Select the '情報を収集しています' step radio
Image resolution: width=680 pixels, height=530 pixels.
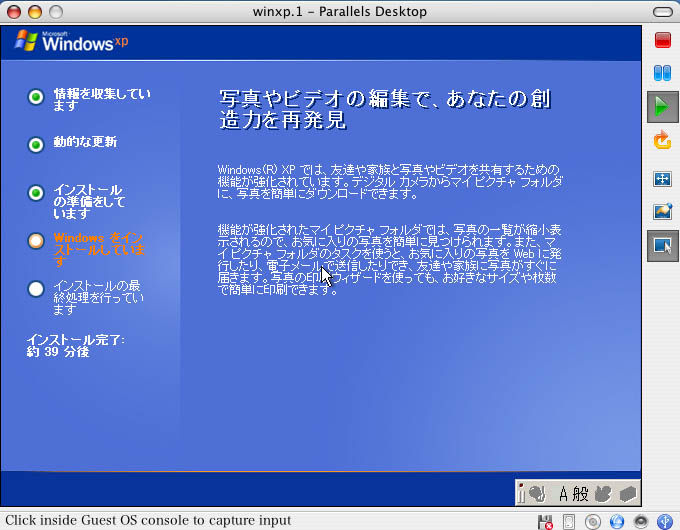pyautogui.click(x=36, y=97)
